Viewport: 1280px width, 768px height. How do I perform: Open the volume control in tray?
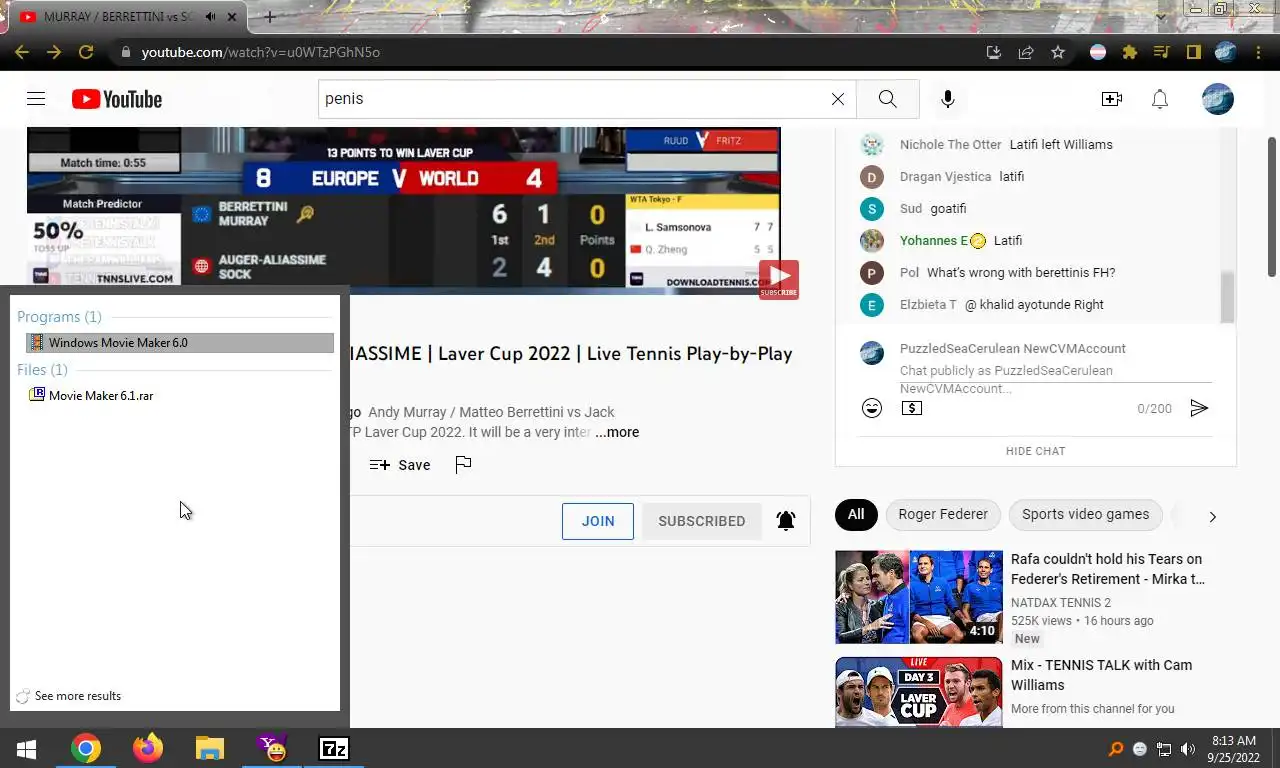tap(1188, 749)
